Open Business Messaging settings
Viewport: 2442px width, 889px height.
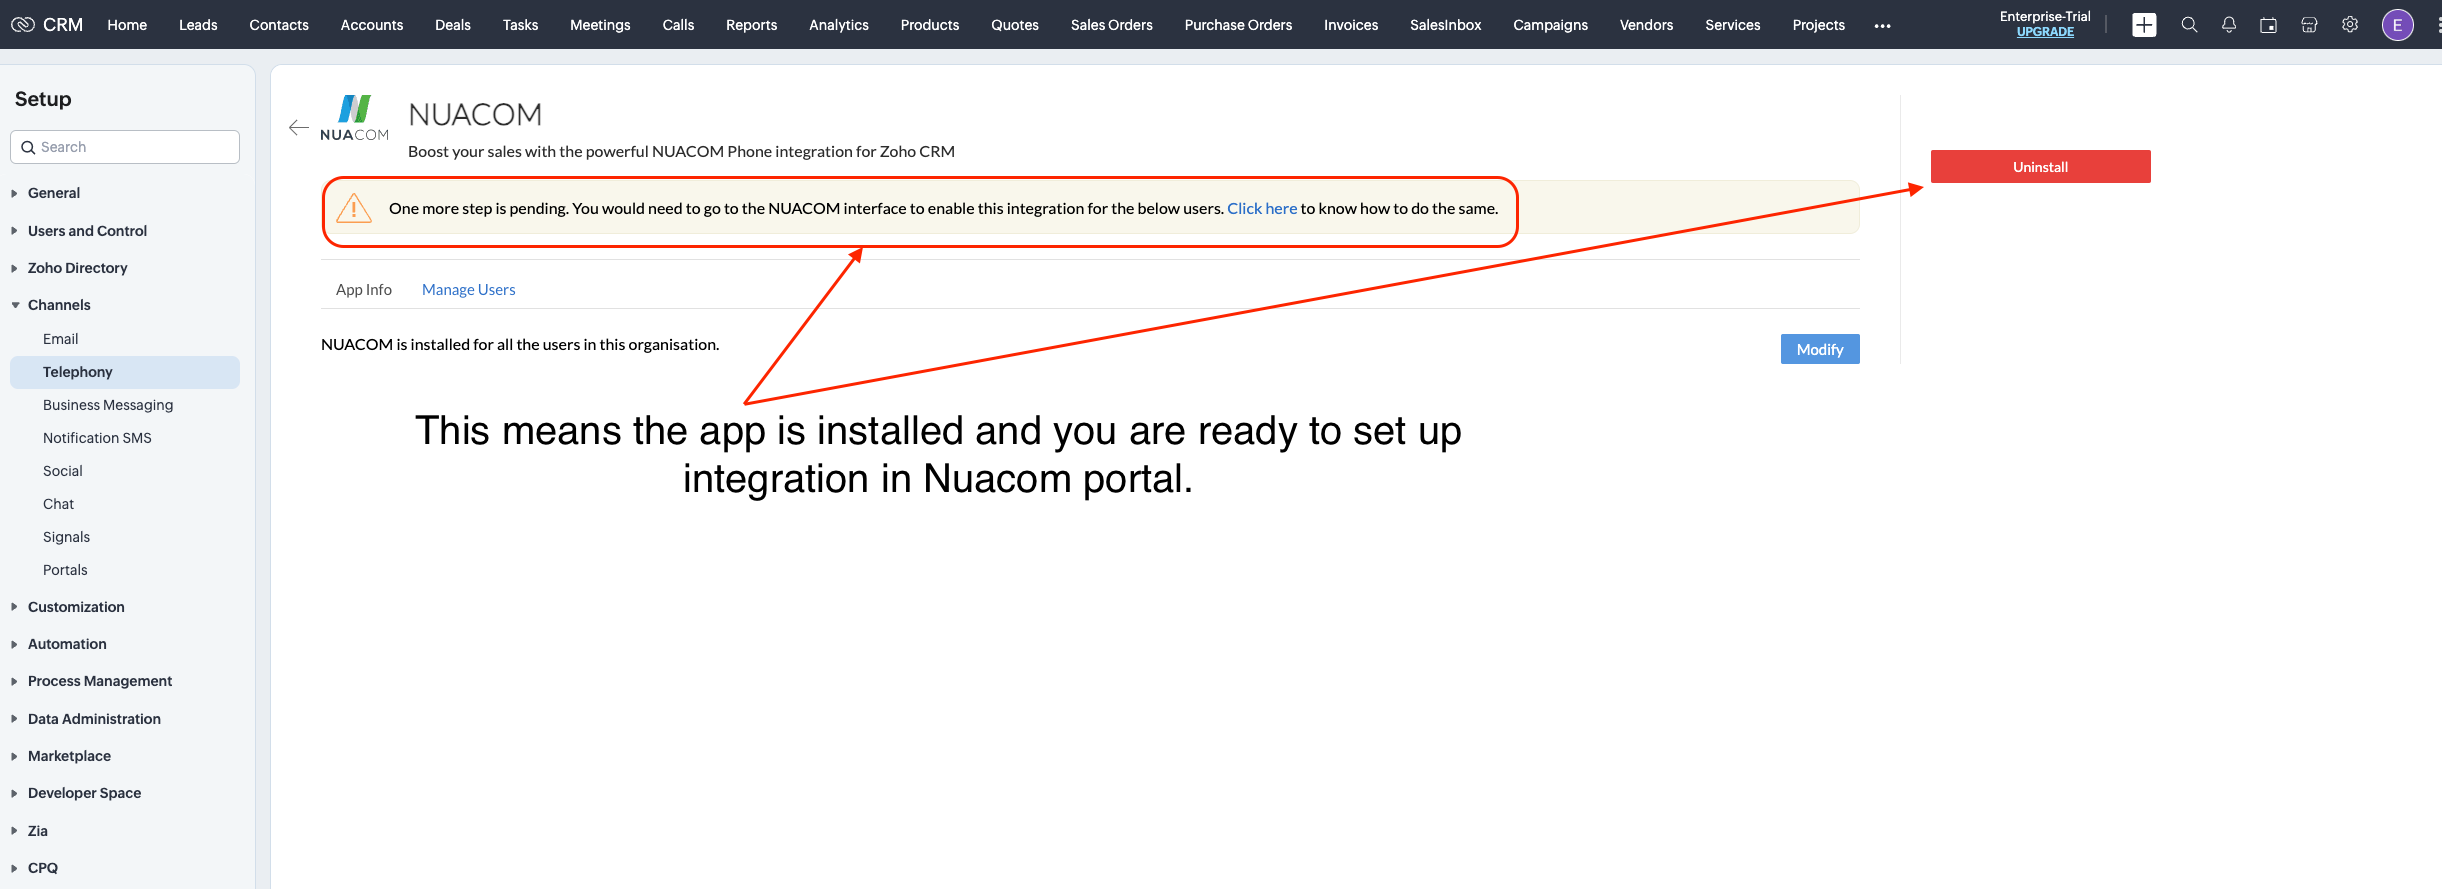coord(108,405)
